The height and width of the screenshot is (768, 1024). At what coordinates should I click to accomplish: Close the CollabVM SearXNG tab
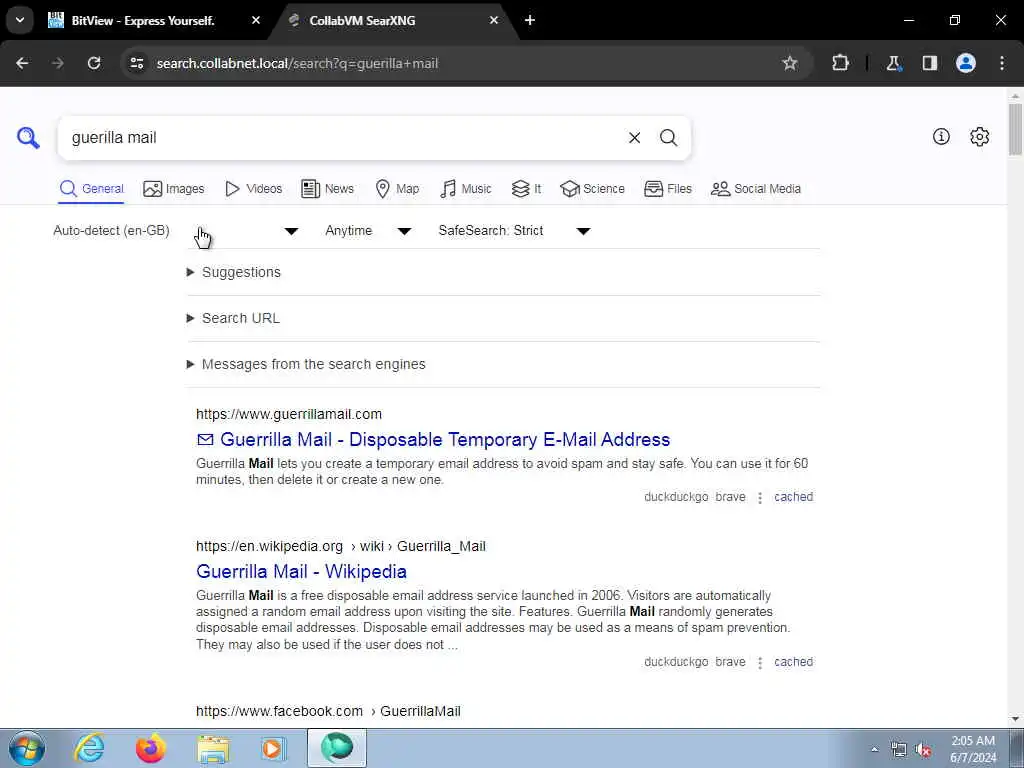click(494, 20)
